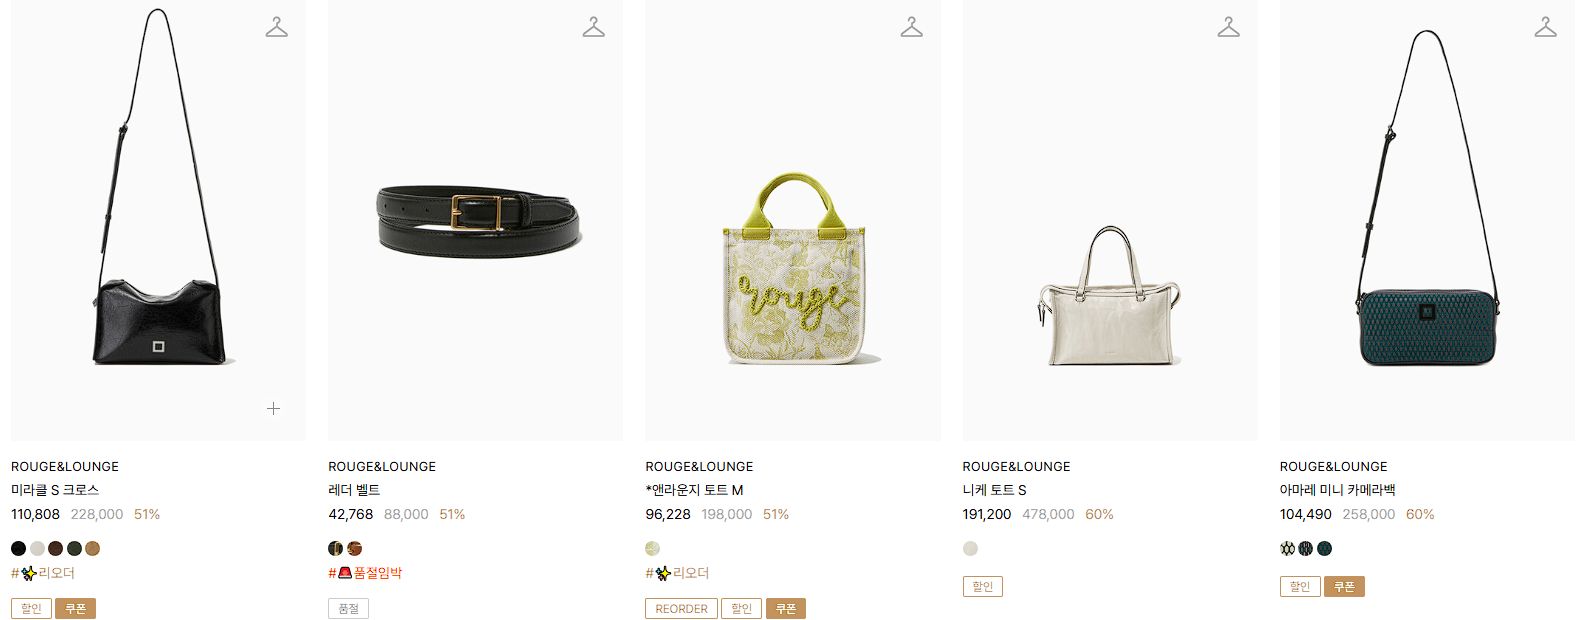
Task: Click hanger icon on cream tote card
Action: pos(1228,27)
